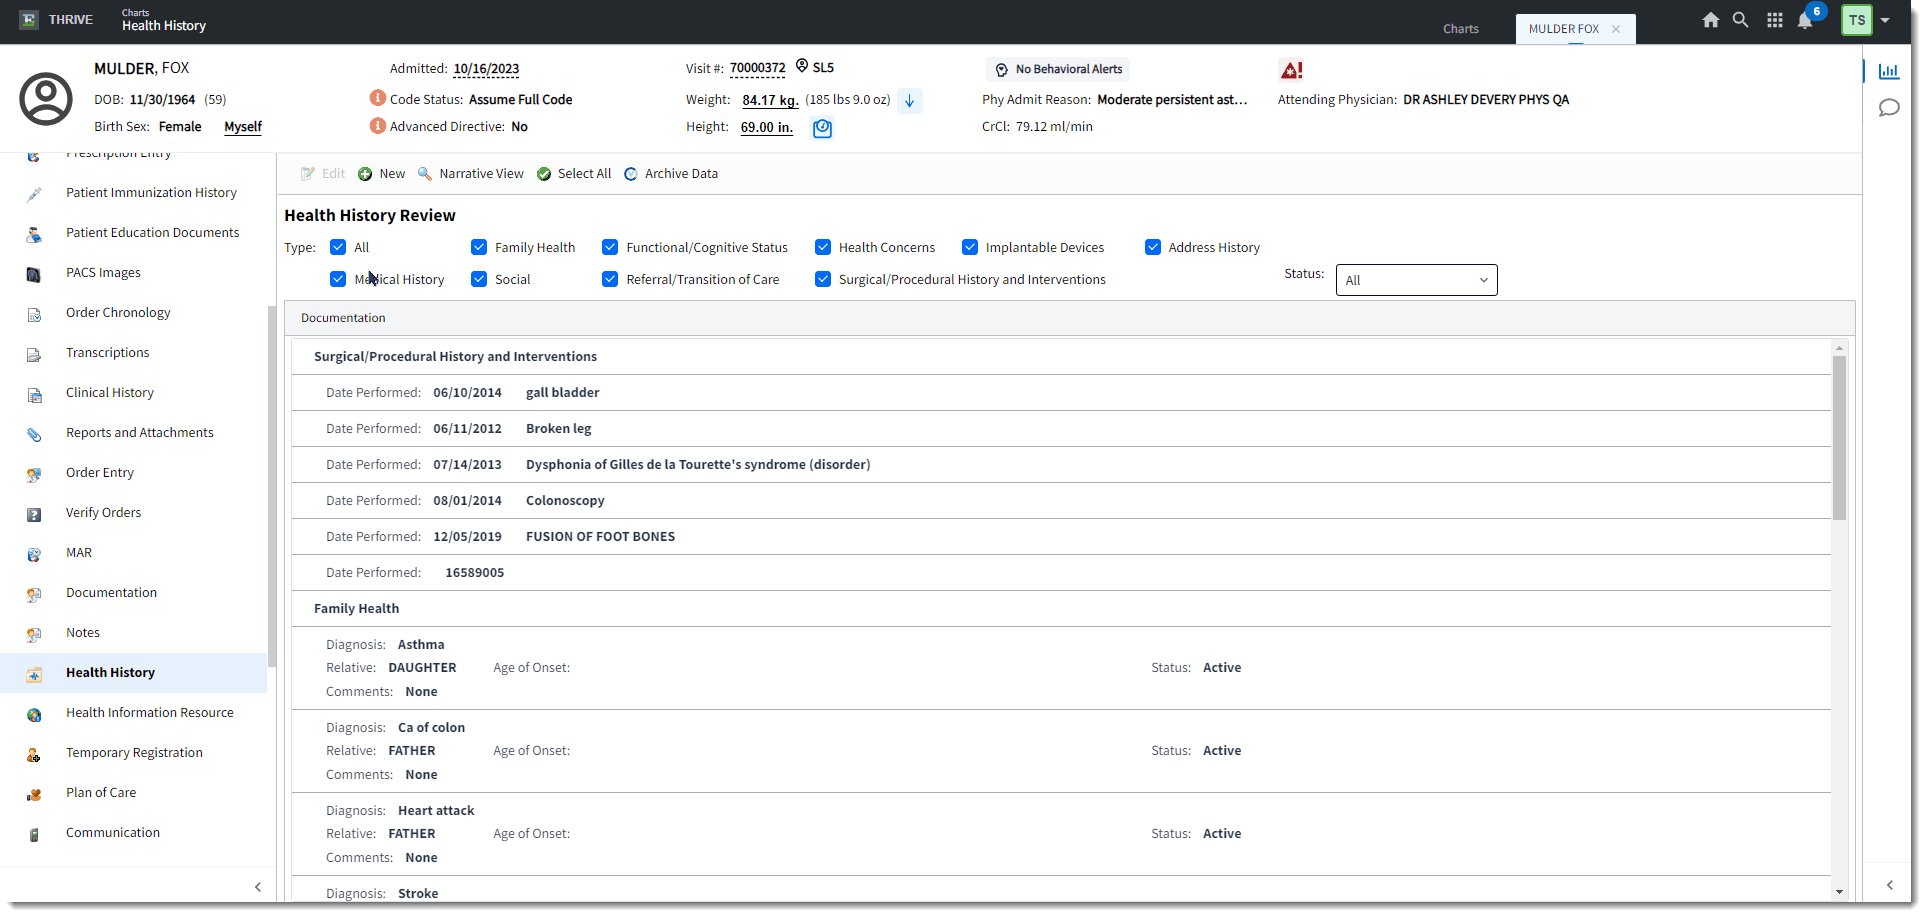1926x917 pixels.
Task: Click the MAR icon
Action: point(34,554)
